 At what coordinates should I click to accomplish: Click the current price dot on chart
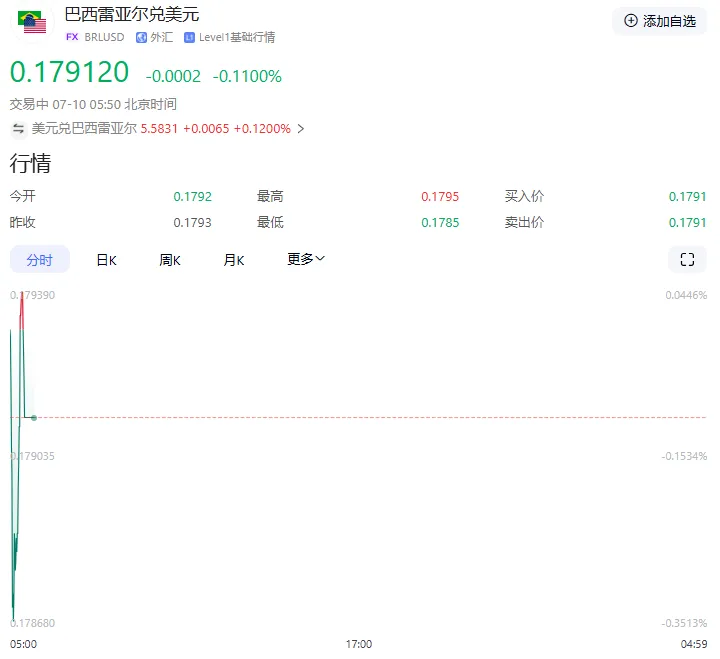tap(34, 417)
